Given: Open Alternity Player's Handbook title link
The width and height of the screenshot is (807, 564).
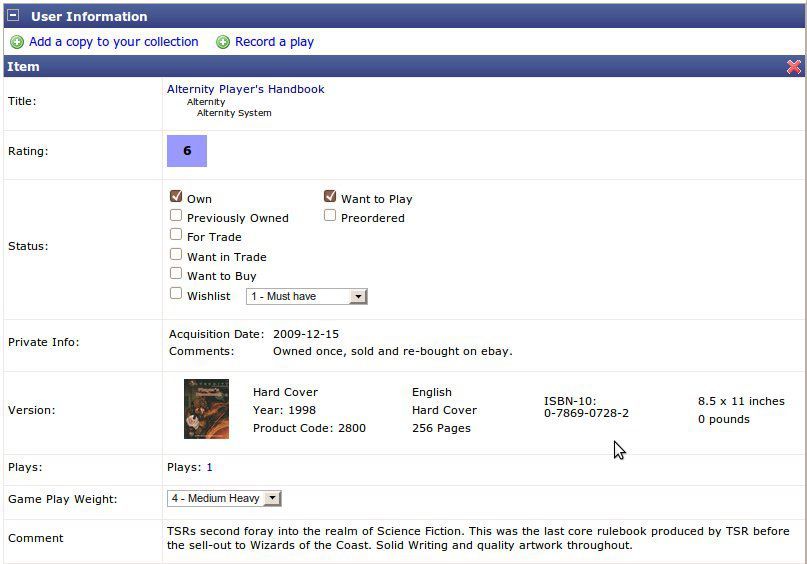Looking at the screenshot, I should [245, 89].
